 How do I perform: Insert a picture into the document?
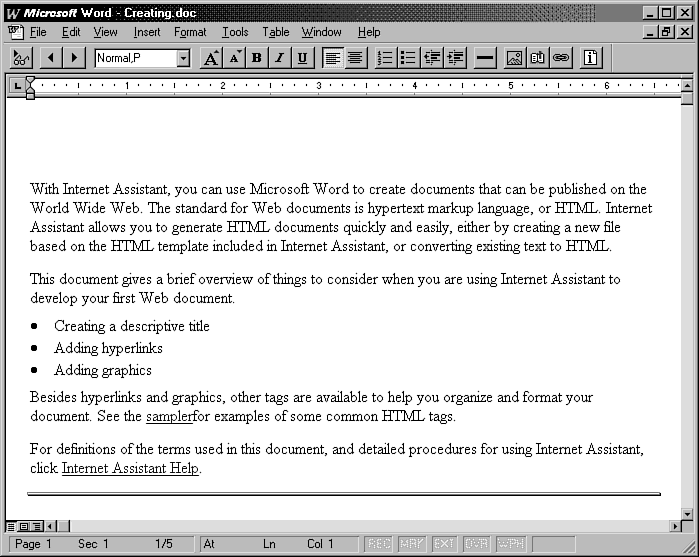pyautogui.click(x=515, y=58)
